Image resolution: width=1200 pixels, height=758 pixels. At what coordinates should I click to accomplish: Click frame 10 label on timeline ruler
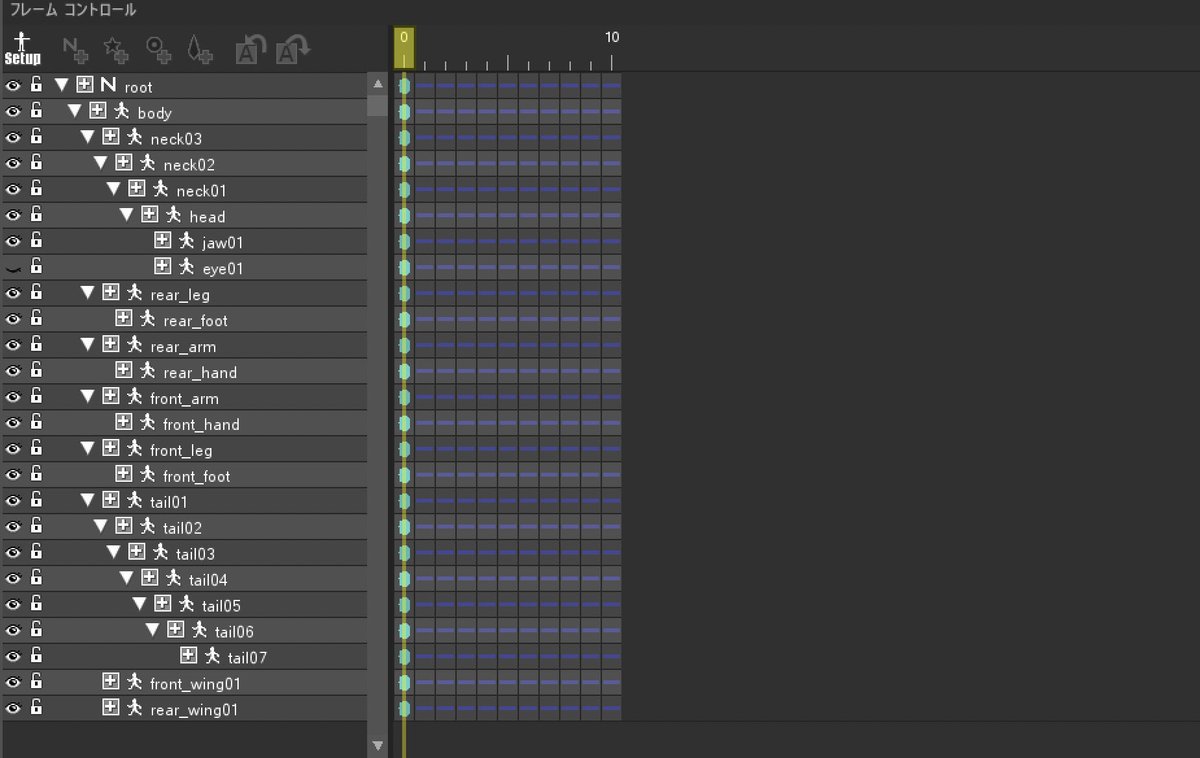coord(612,37)
